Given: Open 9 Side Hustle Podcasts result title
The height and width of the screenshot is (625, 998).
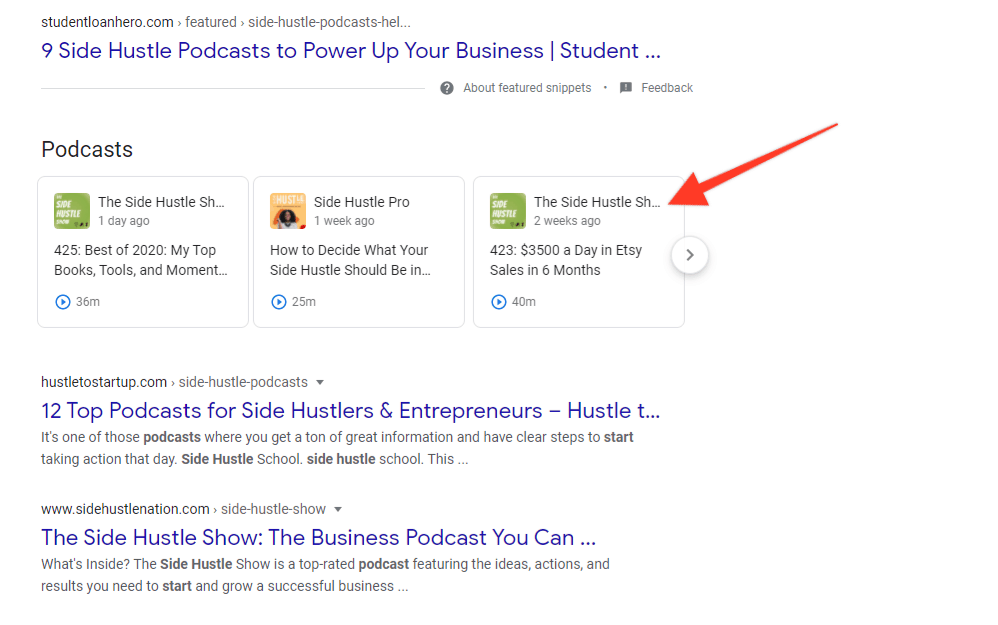Looking at the screenshot, I should (351, 51).
